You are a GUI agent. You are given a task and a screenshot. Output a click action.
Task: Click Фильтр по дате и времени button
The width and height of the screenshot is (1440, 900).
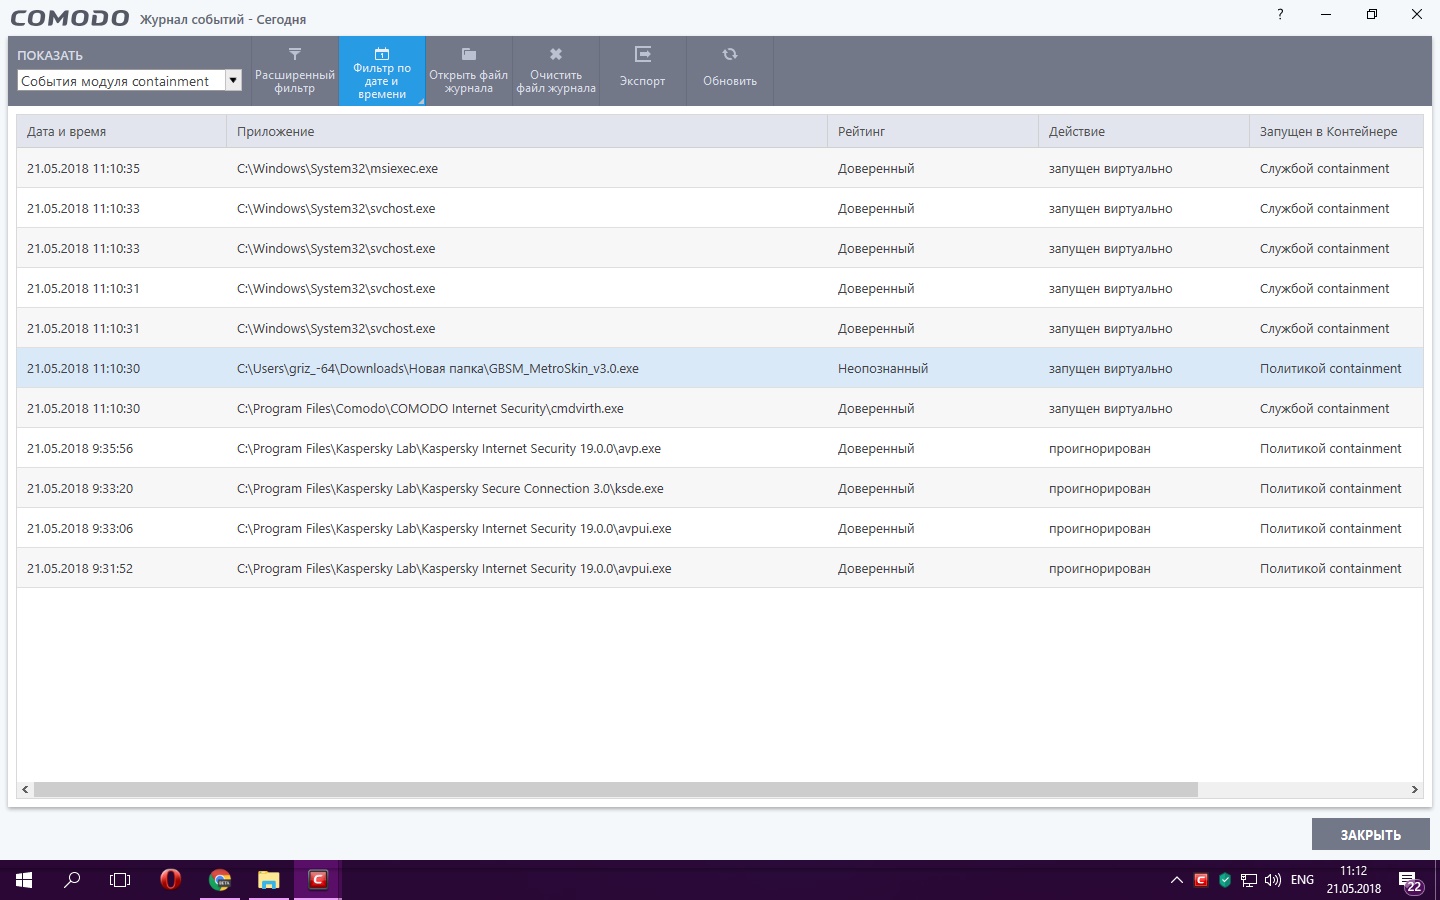point(382,71)
